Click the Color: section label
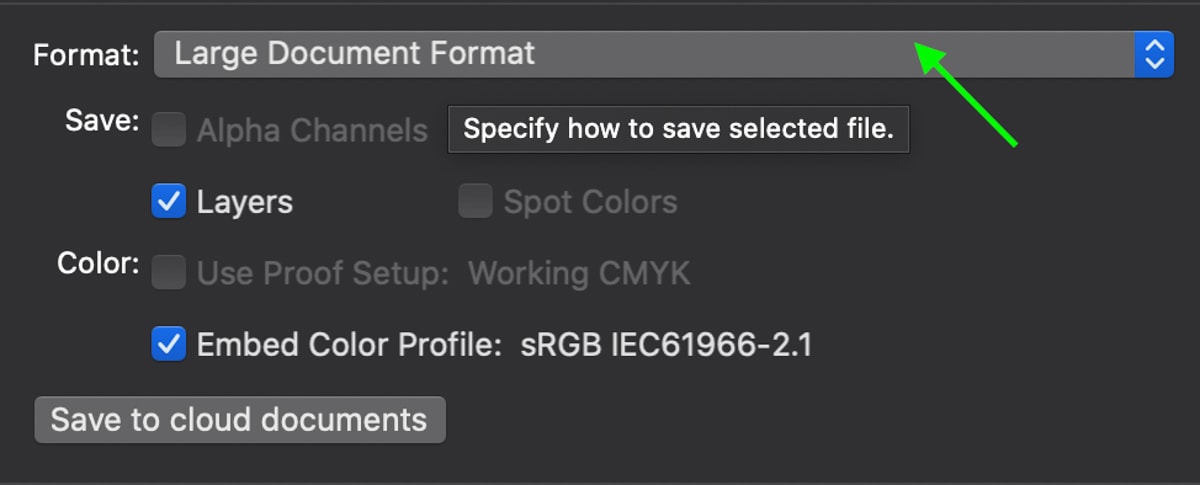This screenshot has height=485, width=1200. coord(98,264)
